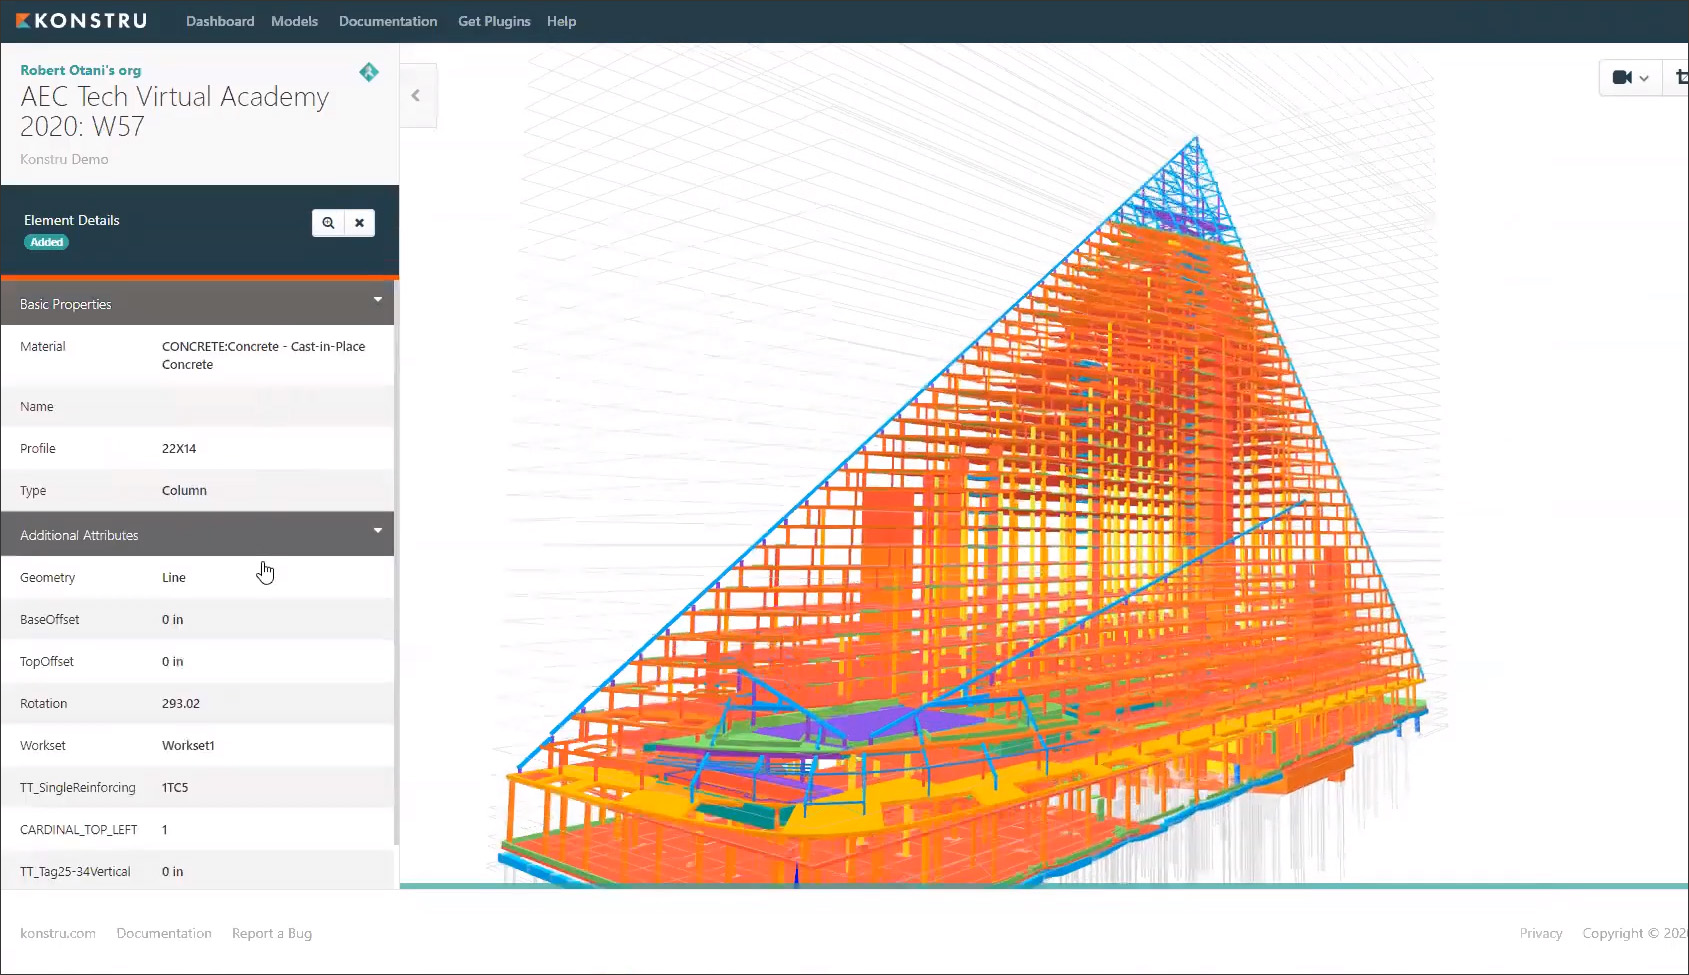Viewport: 1689px width, 975px height.
Task: Click the Robert Otani's org link
Action: pyautogui.click(x=80, y=70)
